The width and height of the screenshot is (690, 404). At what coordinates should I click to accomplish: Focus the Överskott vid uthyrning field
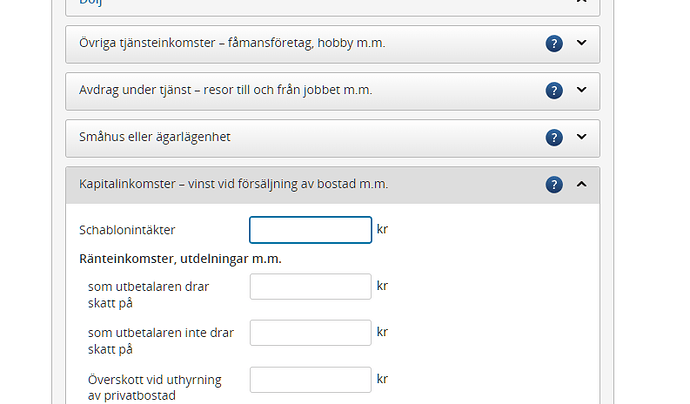(310, 380)
